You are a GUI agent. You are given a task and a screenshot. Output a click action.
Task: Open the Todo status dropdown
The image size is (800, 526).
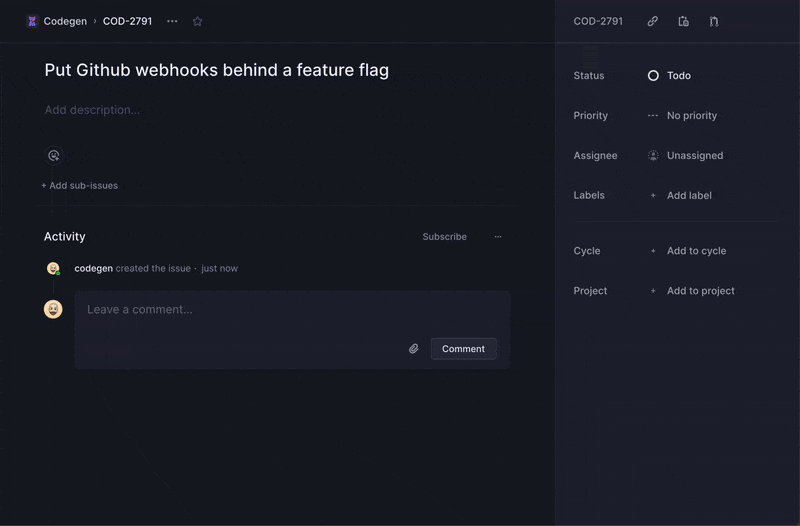[670, 76]
